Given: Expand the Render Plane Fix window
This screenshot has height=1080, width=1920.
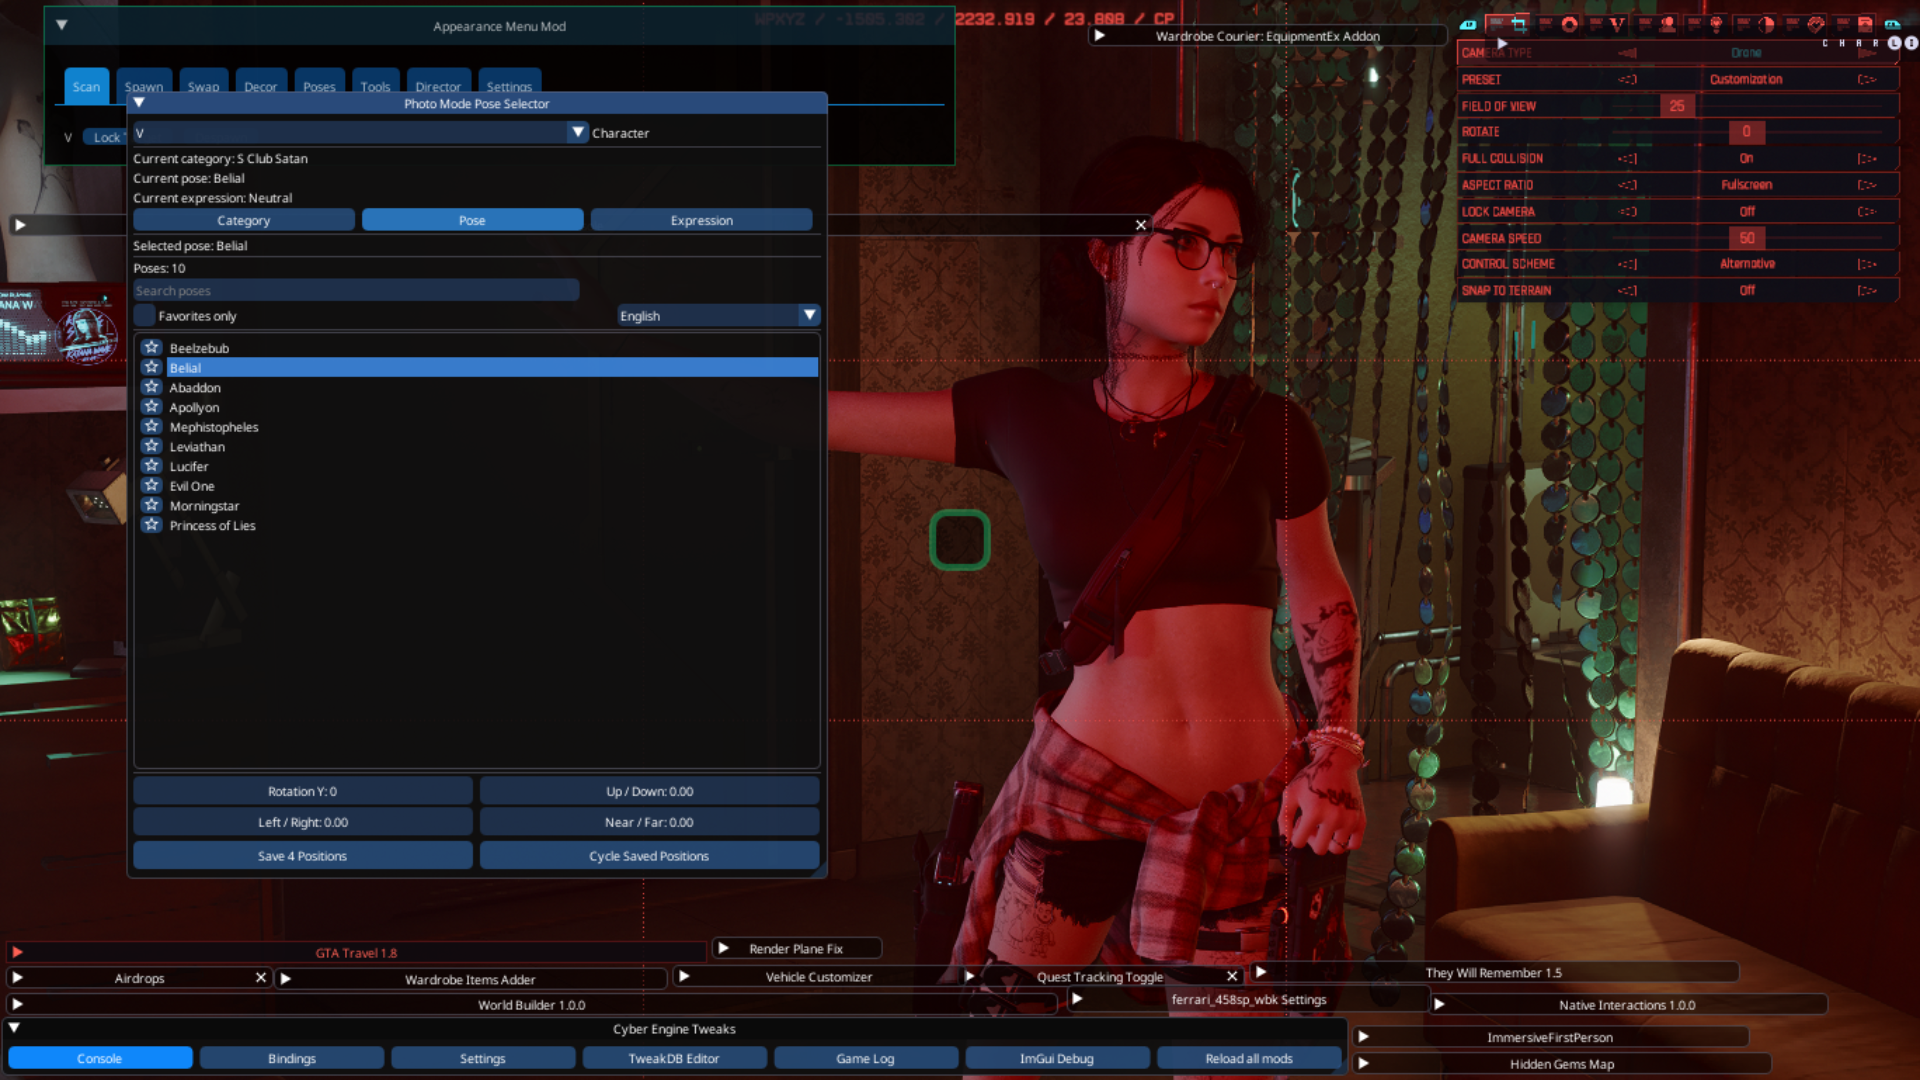Looking at the screenshot, I should 723,948.
